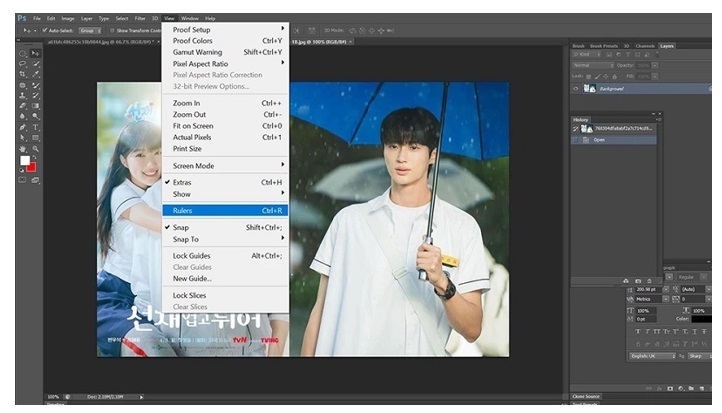Click the history panel camera snapshot icon

(639, 281)
